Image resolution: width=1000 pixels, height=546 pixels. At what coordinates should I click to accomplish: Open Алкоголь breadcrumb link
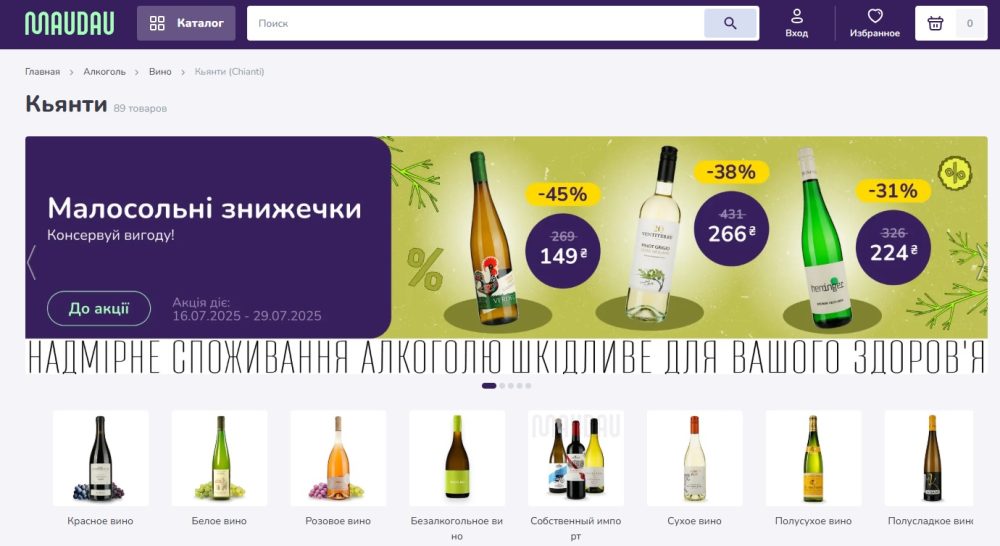pyautogui.click(x=105, y=72)
